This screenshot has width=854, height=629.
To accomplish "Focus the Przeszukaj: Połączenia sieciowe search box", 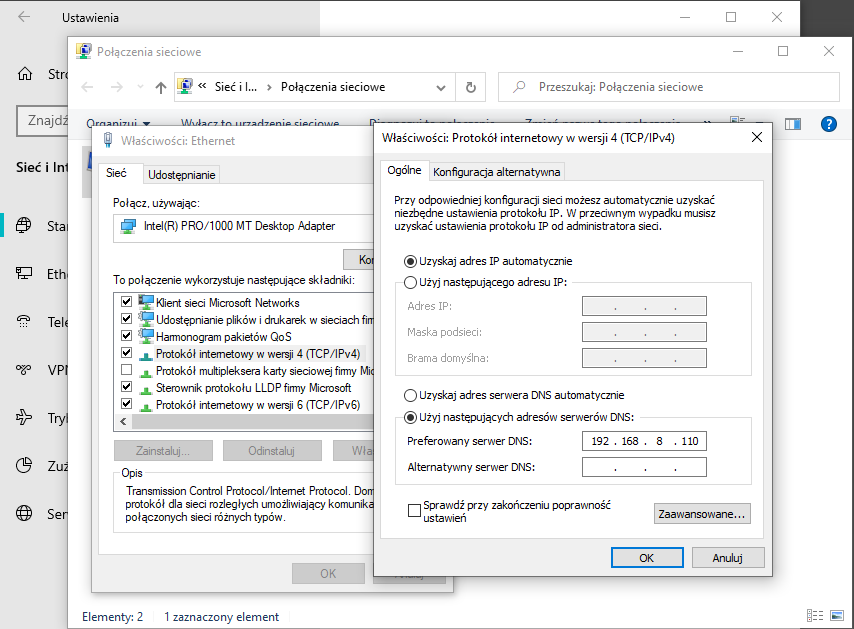I will pos(669,87).
